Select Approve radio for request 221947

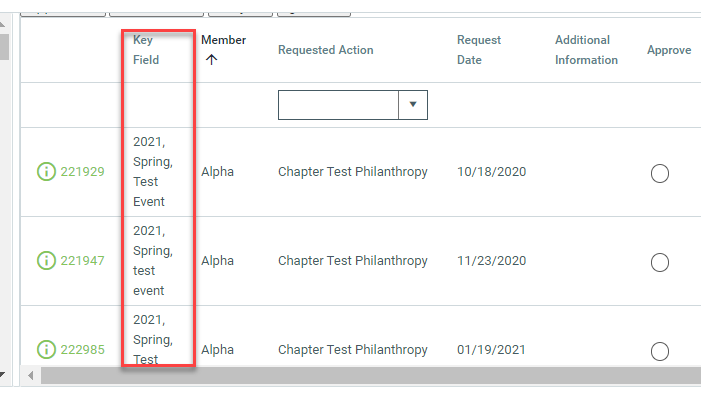click(660, 262)
